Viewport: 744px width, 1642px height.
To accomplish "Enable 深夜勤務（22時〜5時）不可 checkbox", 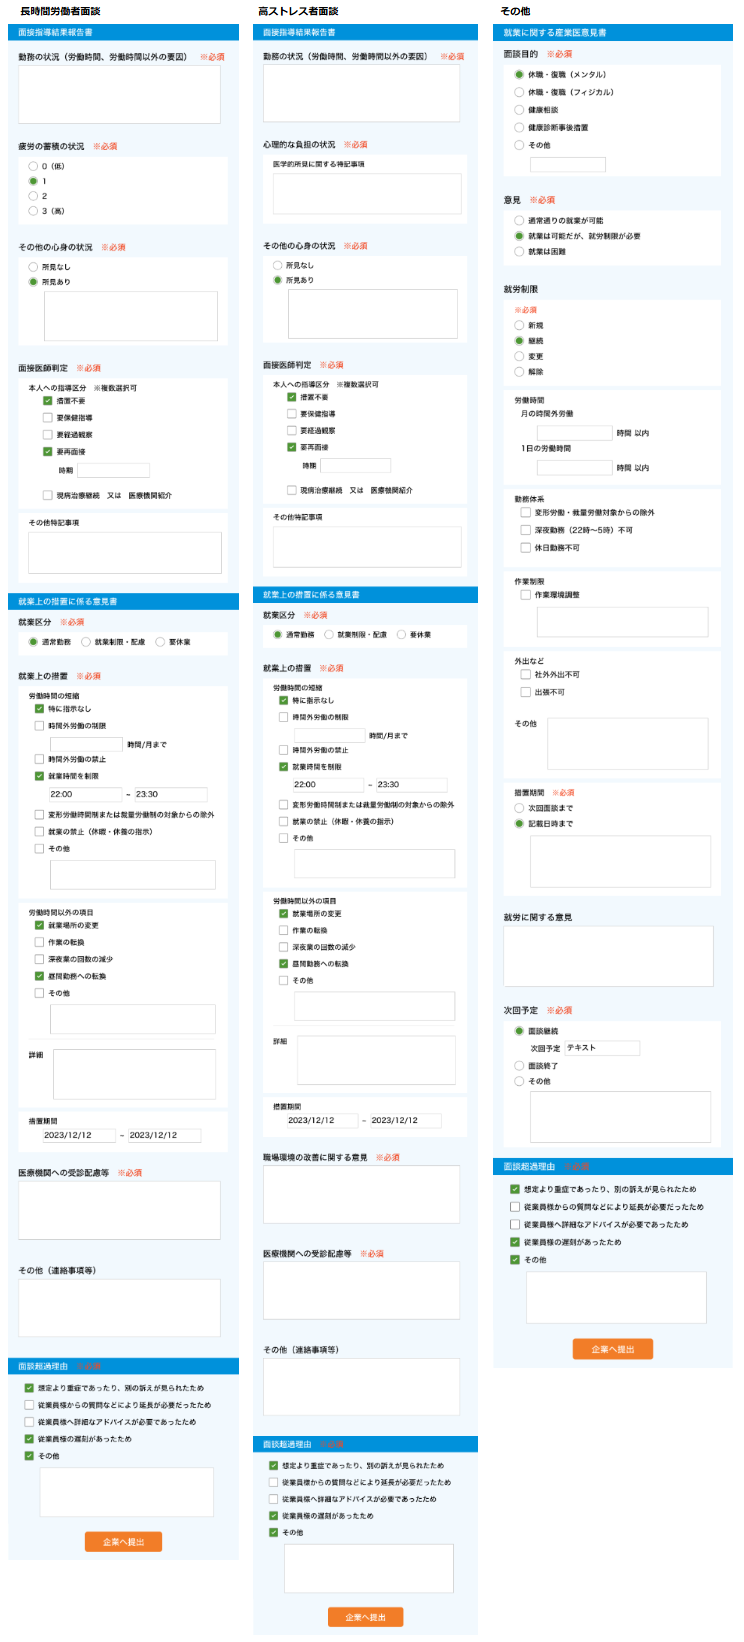I will click(525, 530).
